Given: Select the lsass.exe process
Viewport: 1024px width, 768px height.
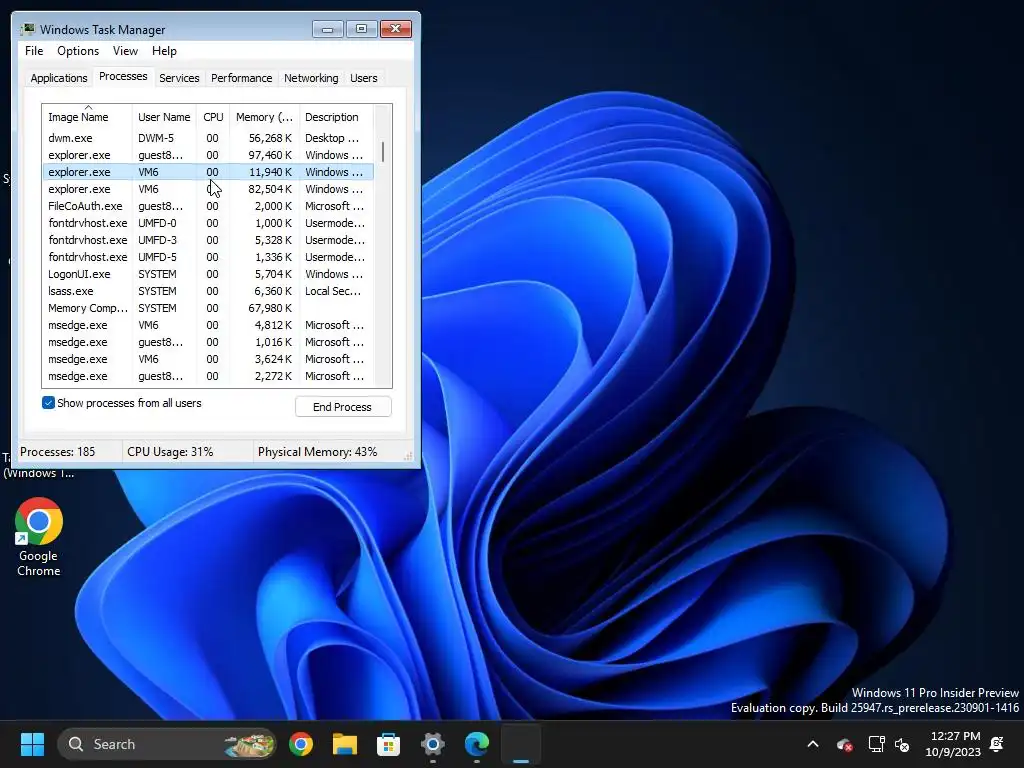Looking at the screenshot, I should click(x=208, y=291).
